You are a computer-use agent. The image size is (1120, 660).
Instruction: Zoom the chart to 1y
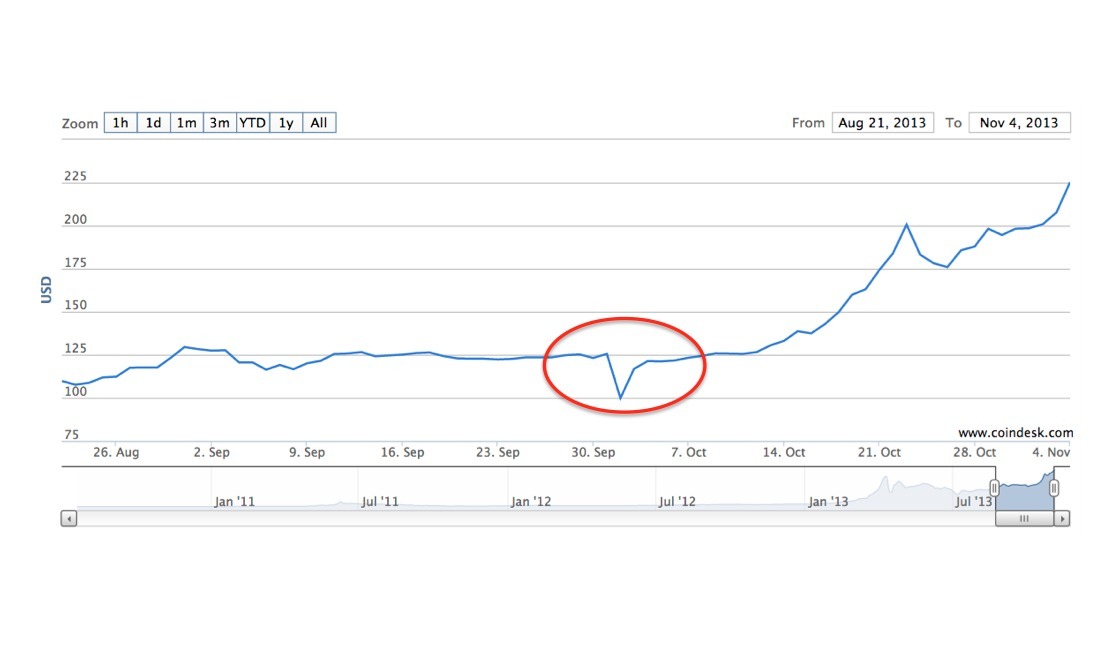[286, 123]
